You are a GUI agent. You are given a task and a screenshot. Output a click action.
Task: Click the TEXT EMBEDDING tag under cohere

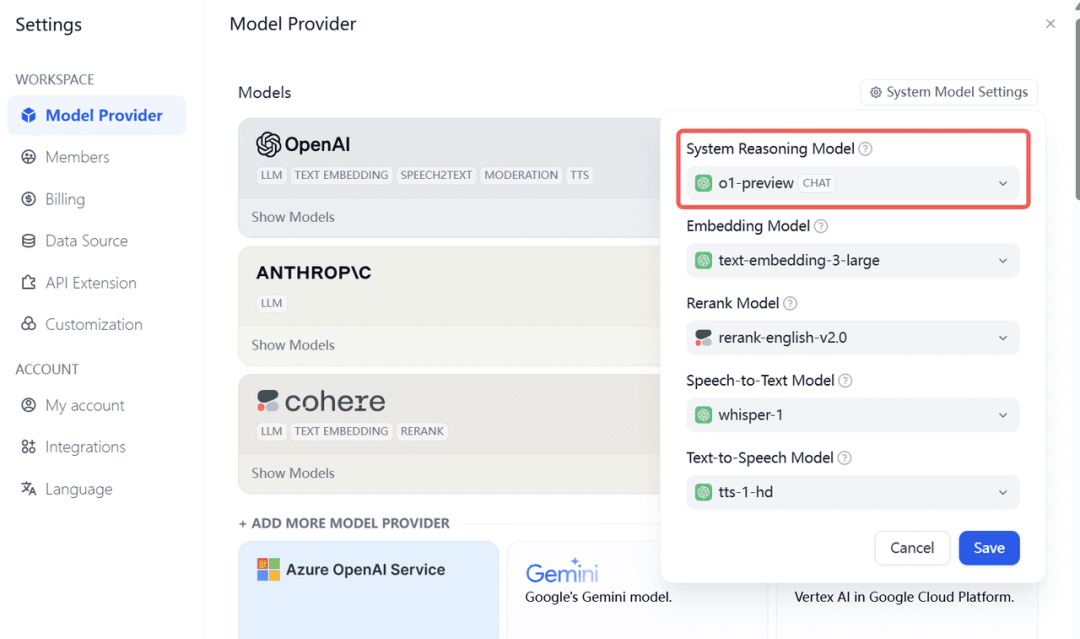(341, 431)
